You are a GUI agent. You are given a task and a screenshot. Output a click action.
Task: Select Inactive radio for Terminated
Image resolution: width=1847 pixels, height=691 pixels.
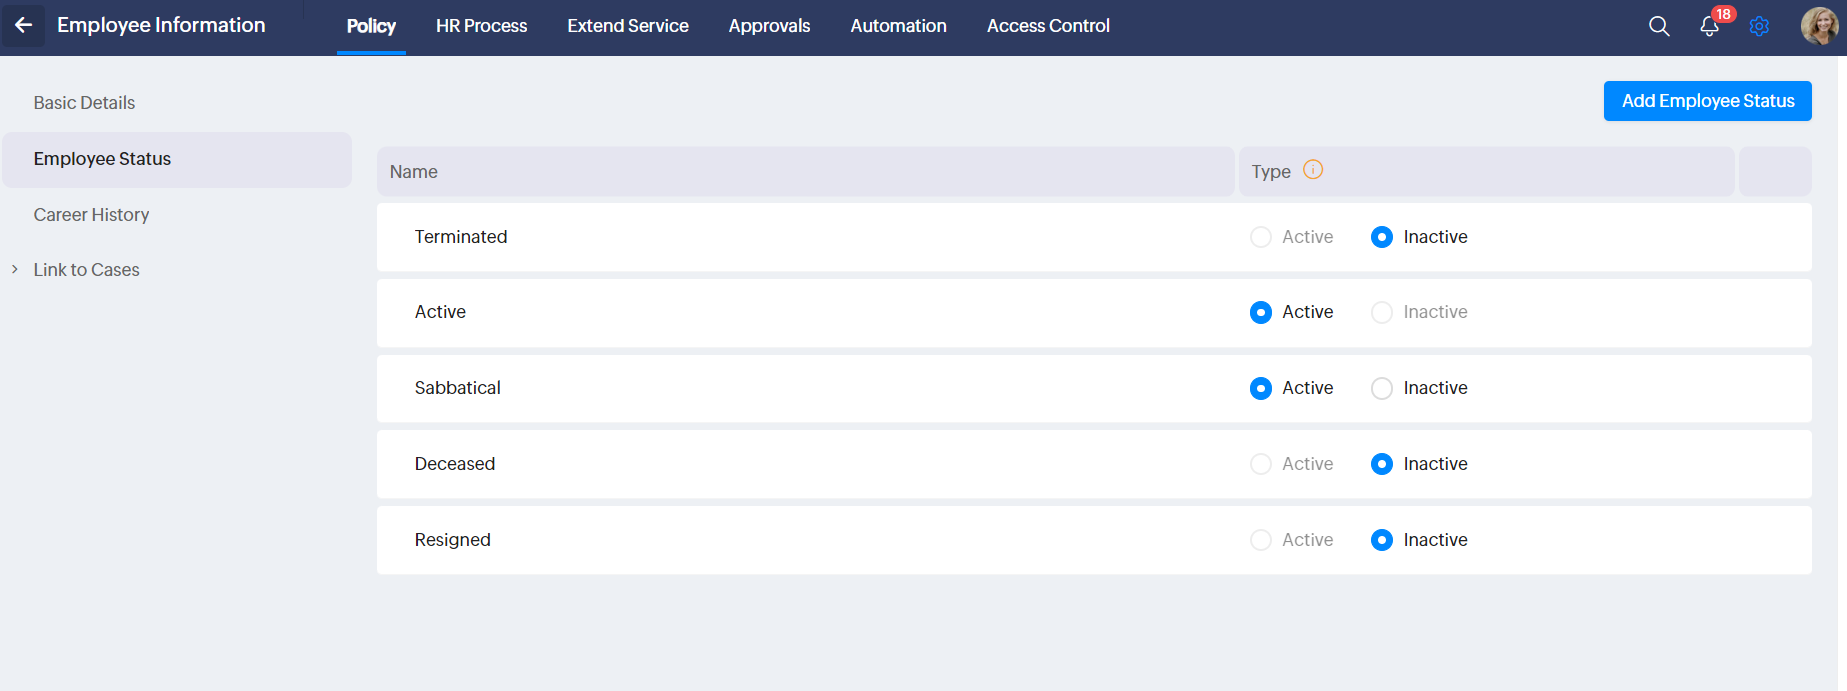[x=1382, y=237]
